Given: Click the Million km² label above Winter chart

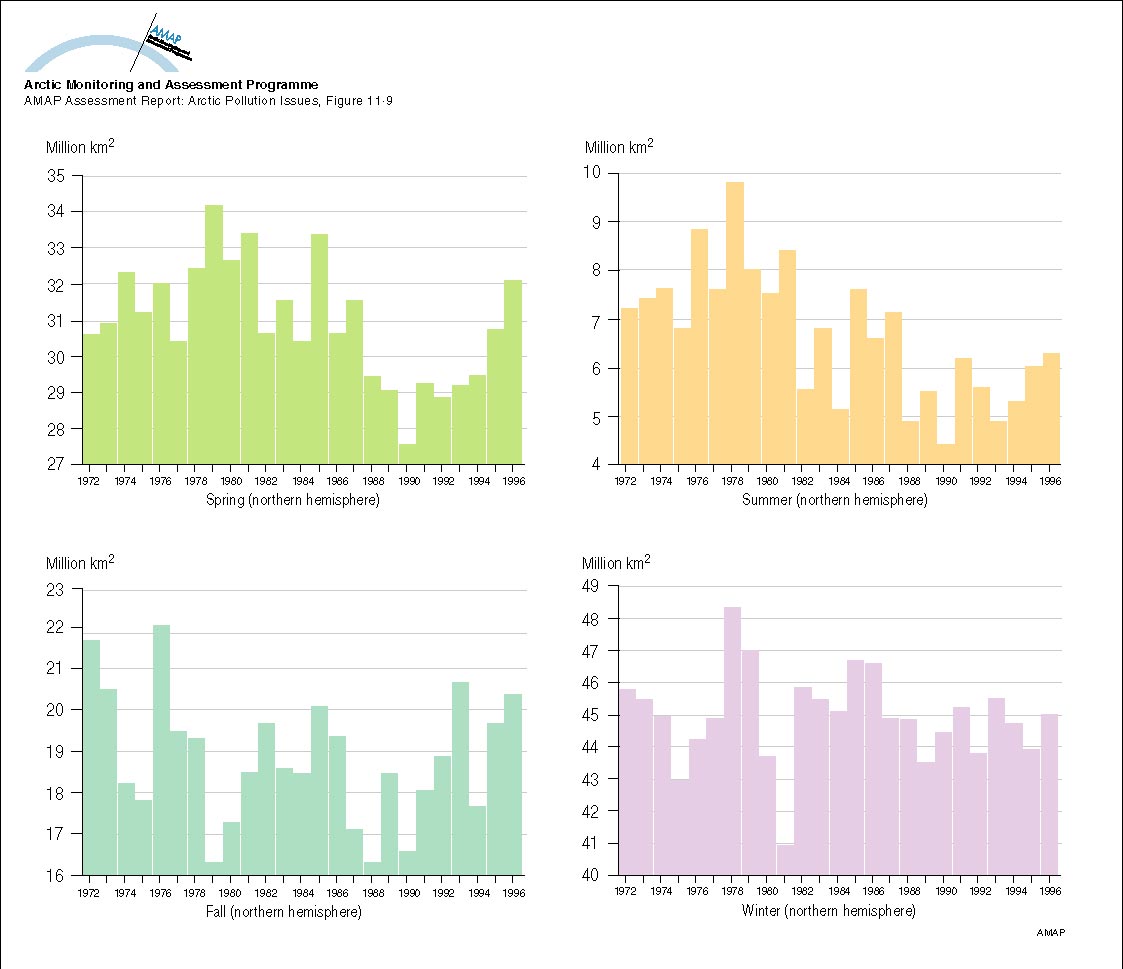Looking at the screenshot, I should (616, 563).
